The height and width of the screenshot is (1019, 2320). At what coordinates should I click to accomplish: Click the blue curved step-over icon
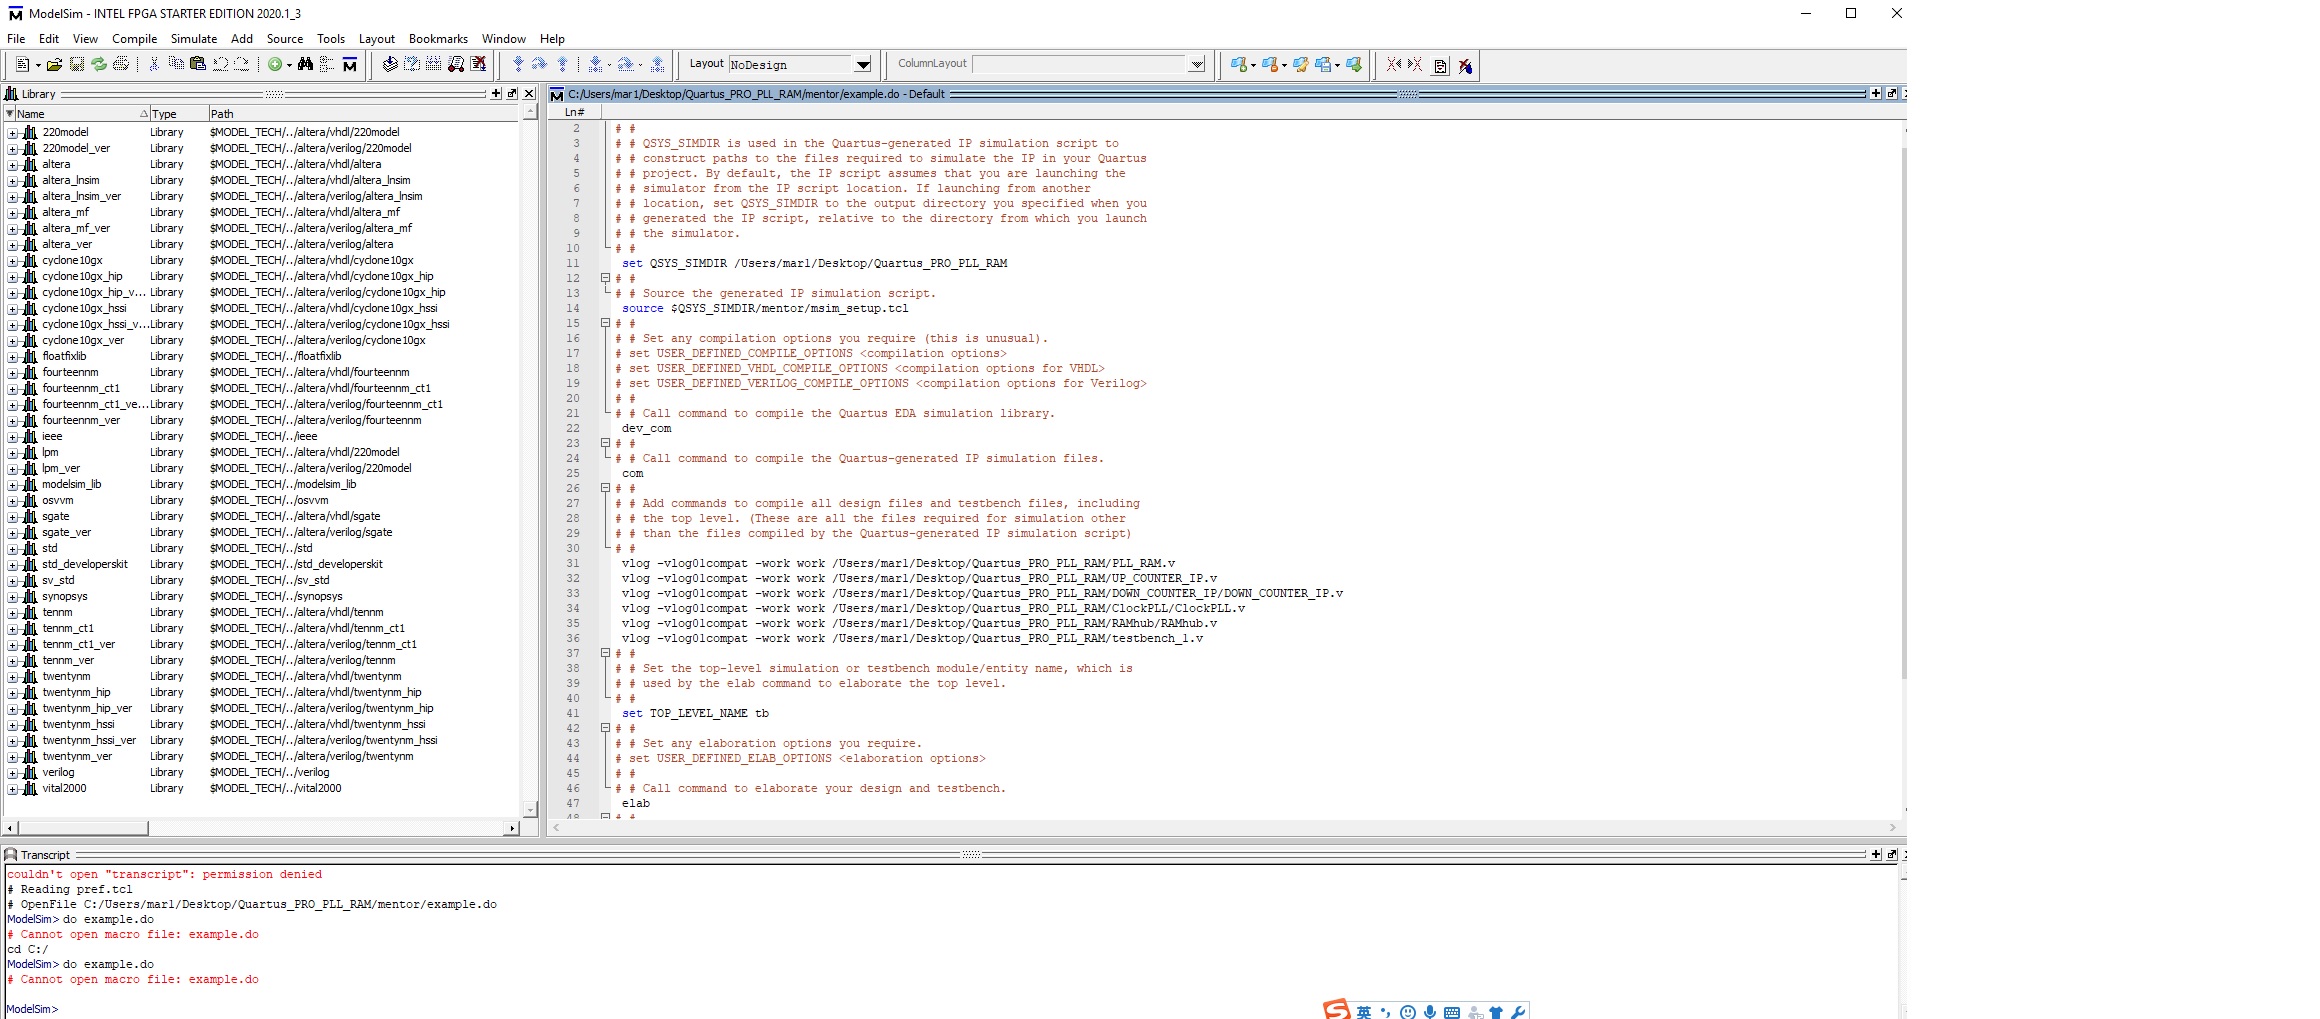pos(540,65)
